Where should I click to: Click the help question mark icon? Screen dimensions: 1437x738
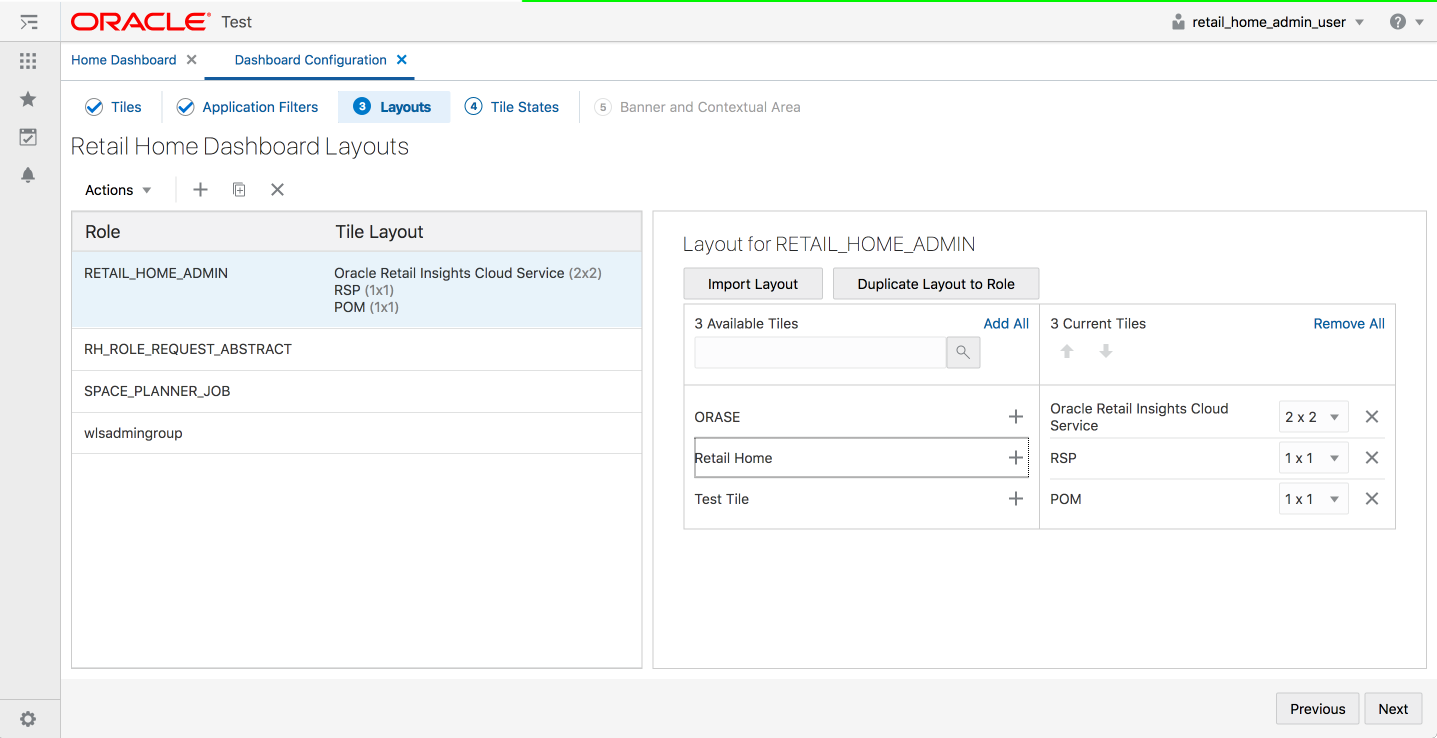pyautogui.click(x=1398, y=22)
